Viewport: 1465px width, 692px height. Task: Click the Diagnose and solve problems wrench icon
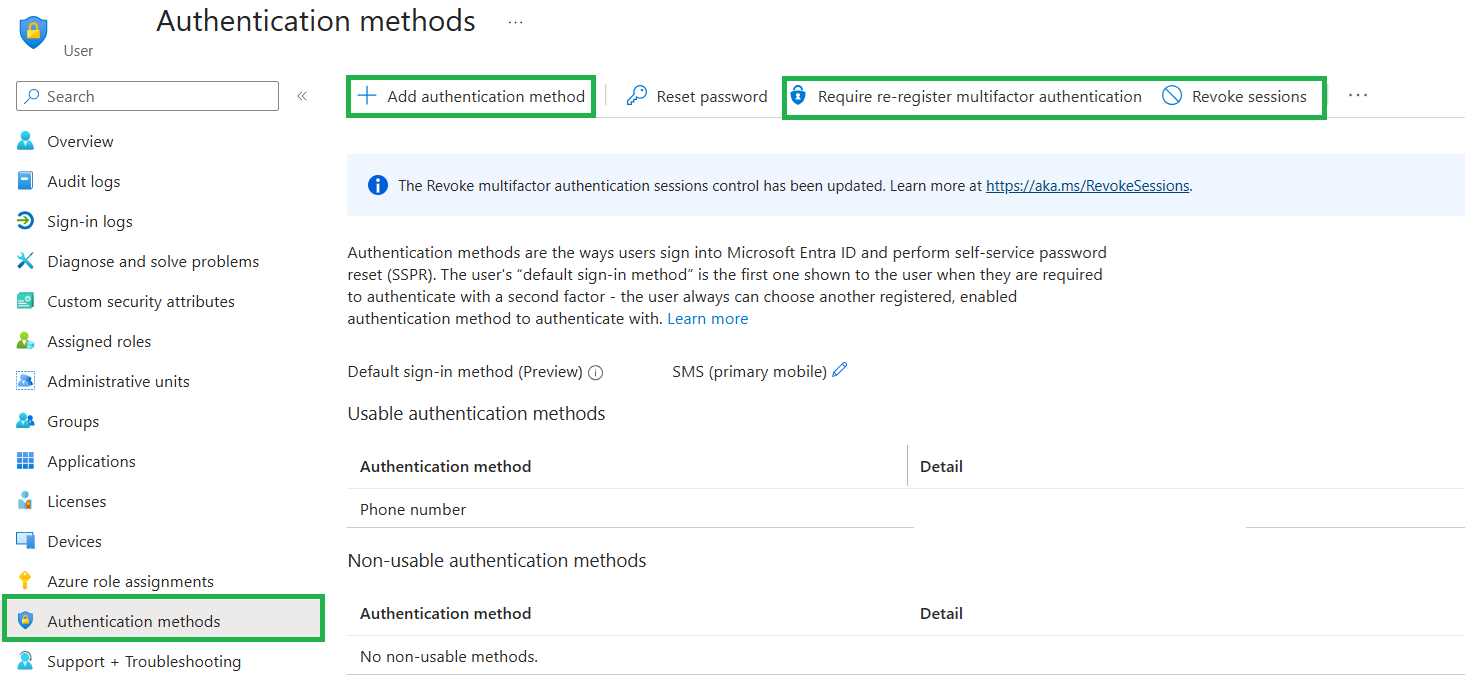[x=26, y=261]
